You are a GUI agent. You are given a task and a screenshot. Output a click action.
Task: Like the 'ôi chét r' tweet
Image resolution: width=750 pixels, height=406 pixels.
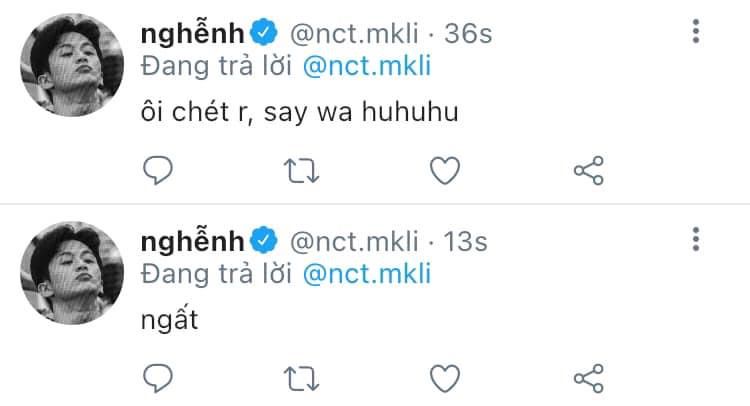pyautogui.click(x=444, y=172)
